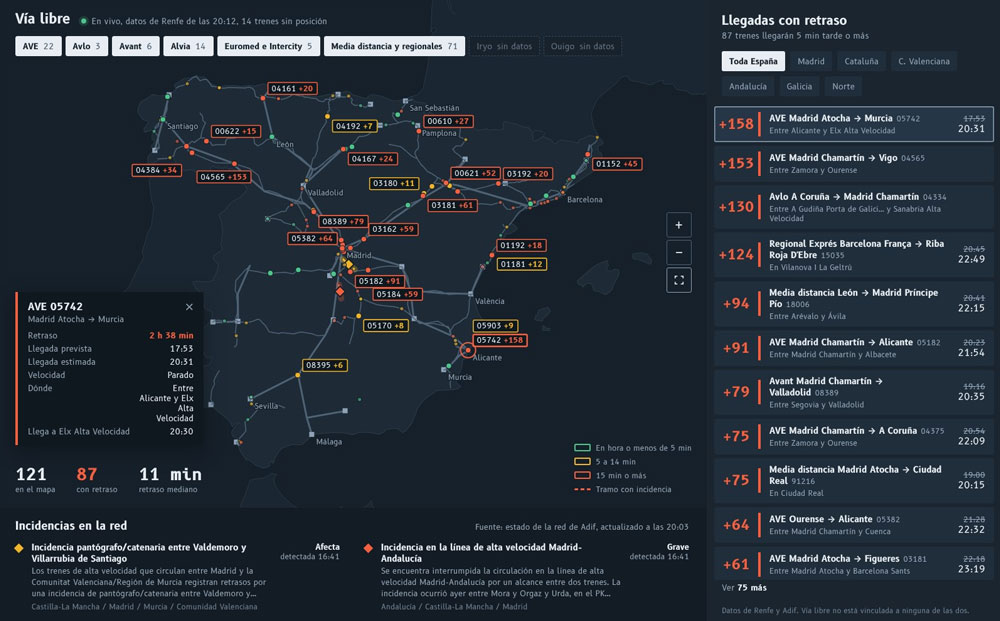
Task: Click map train label 05184 +59
Action: click(397, 295)
